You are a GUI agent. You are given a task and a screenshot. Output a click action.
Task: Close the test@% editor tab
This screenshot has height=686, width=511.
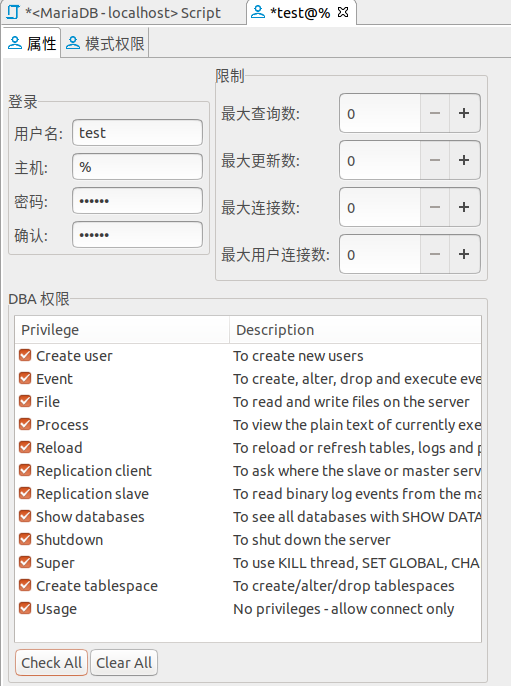click(343, 13)
